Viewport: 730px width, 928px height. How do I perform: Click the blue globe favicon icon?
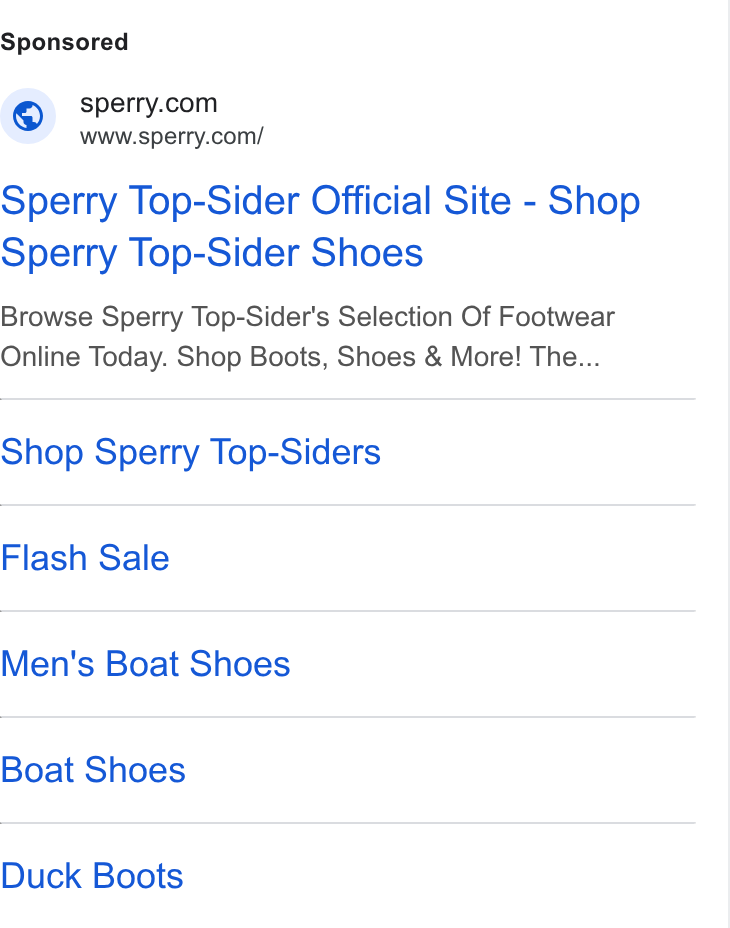pos(28,116)
